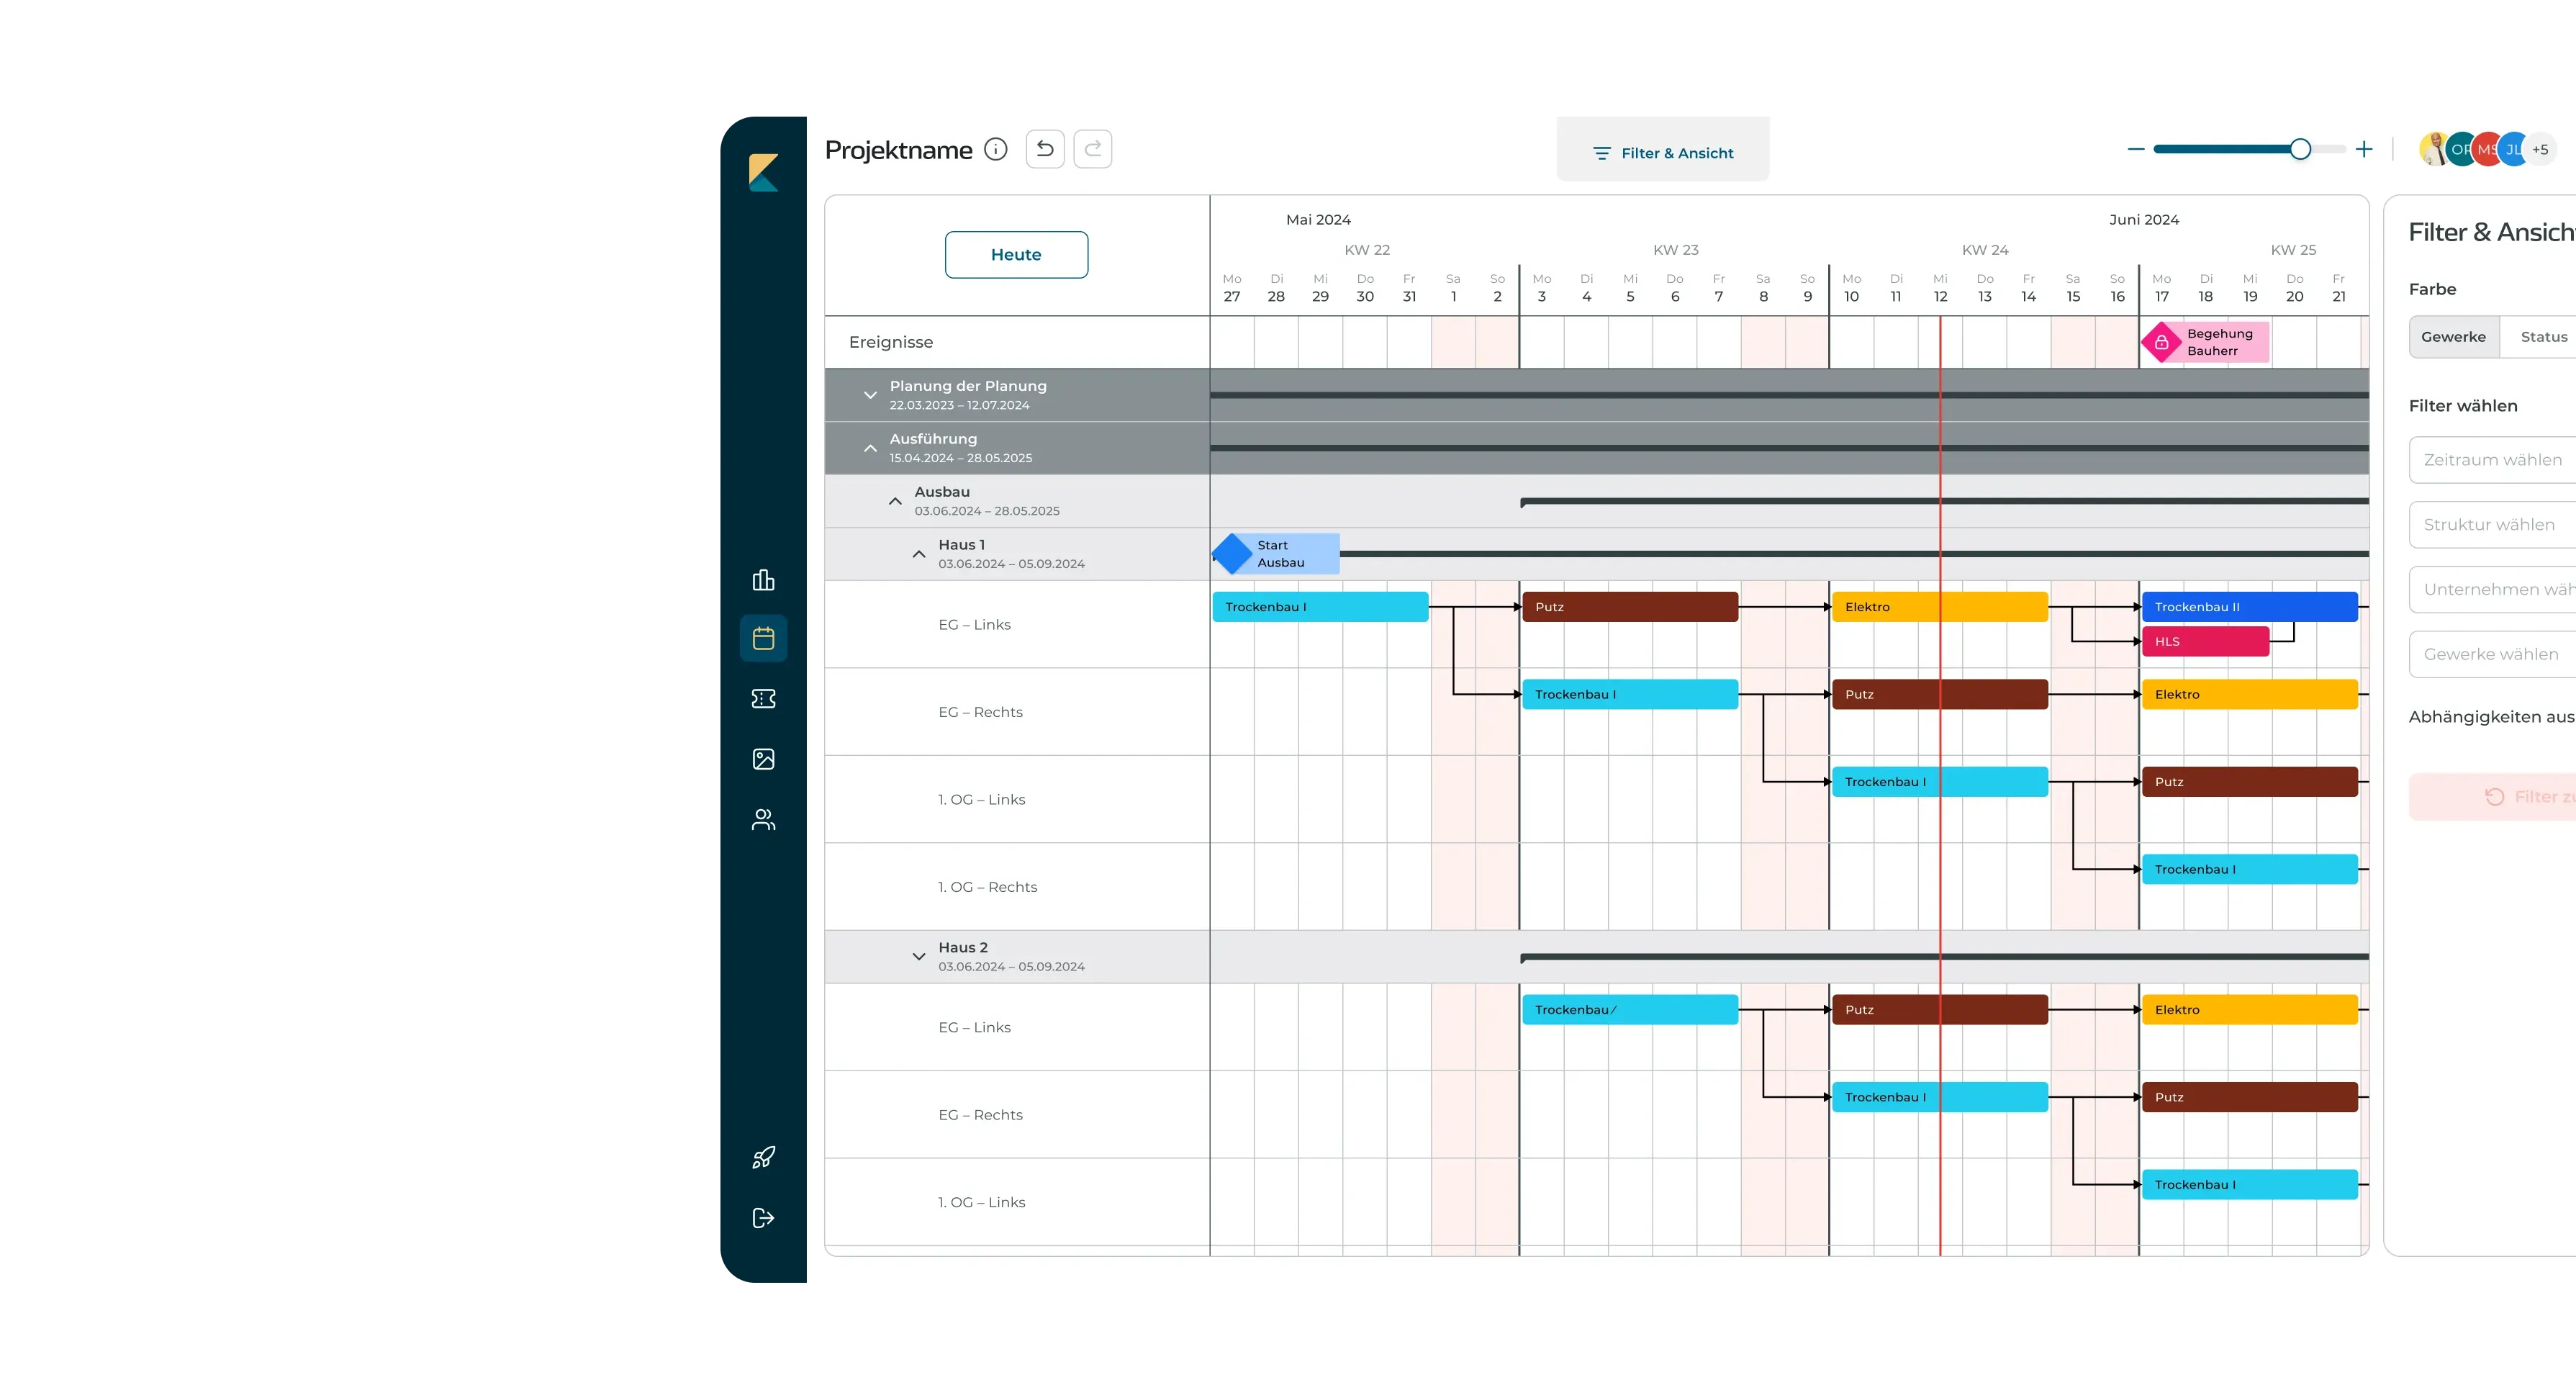Open the image gallery sidebar icon
This screenshot has width=2576, height=1398.
click(763, 759)
